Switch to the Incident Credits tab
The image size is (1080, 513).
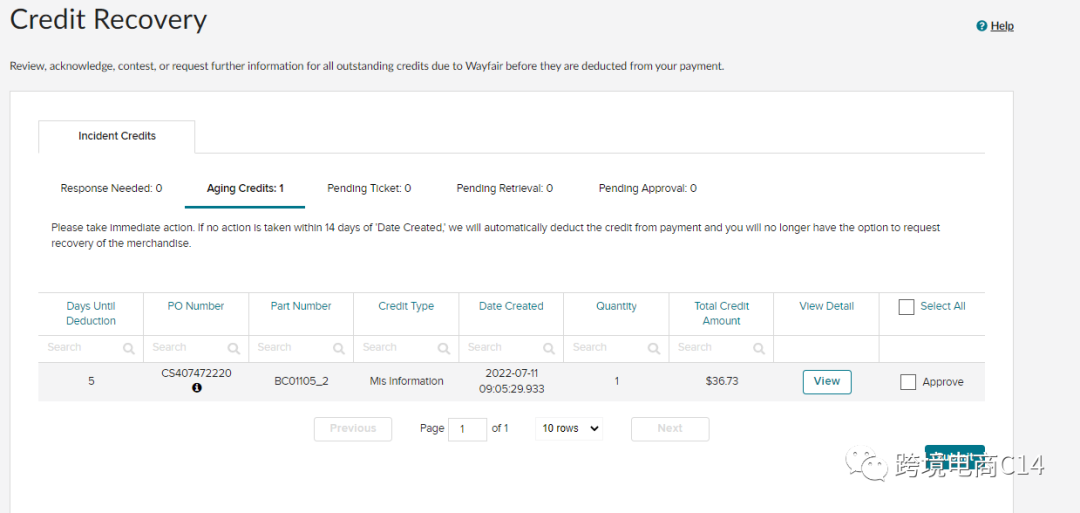117,136
